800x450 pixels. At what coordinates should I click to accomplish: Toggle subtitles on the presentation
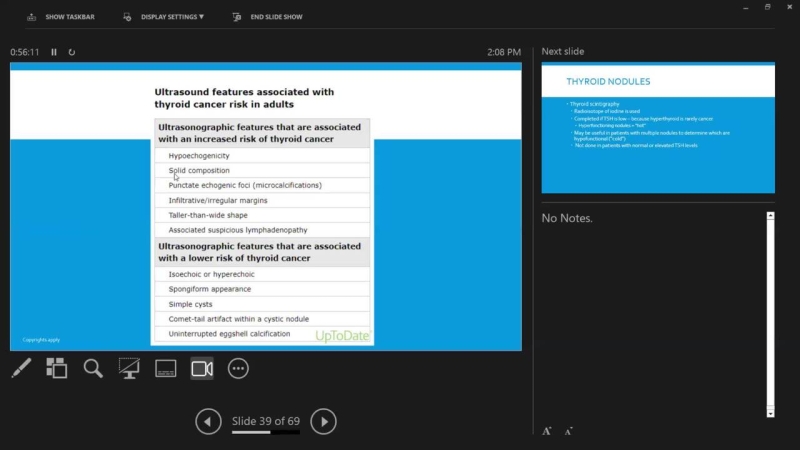click(x=166, y=369)
